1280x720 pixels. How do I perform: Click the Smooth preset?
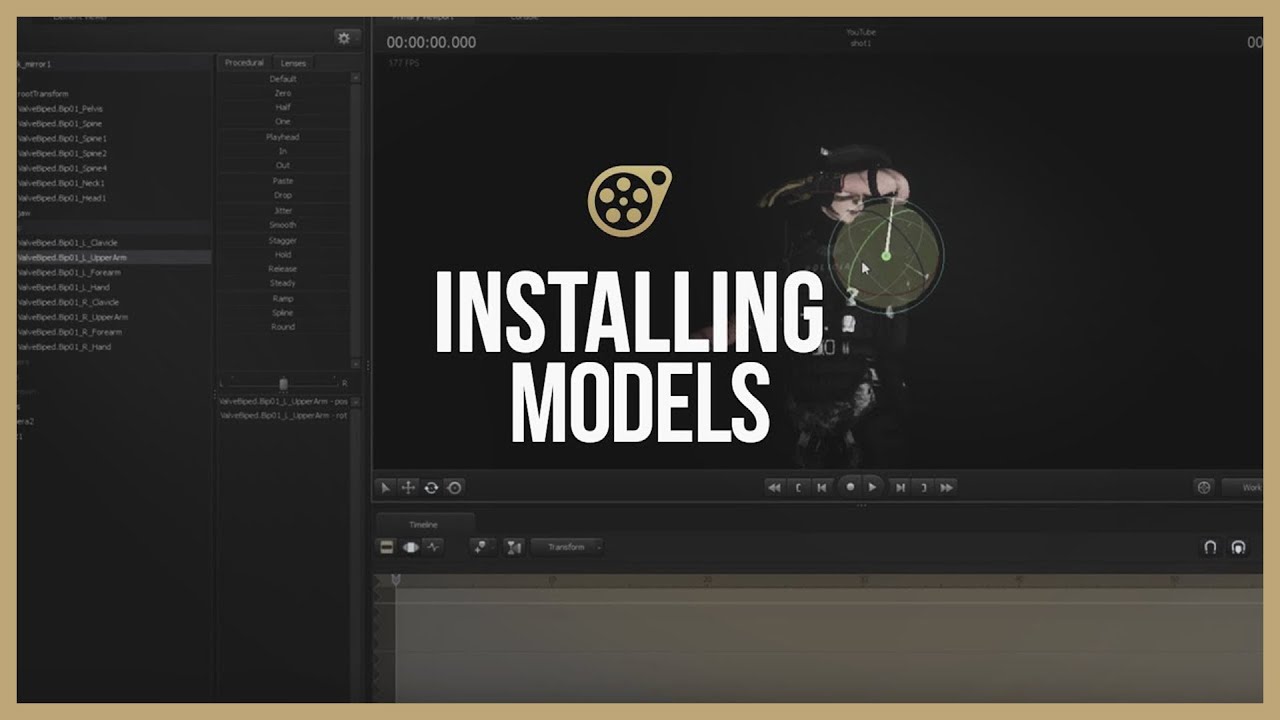[283, 225]
